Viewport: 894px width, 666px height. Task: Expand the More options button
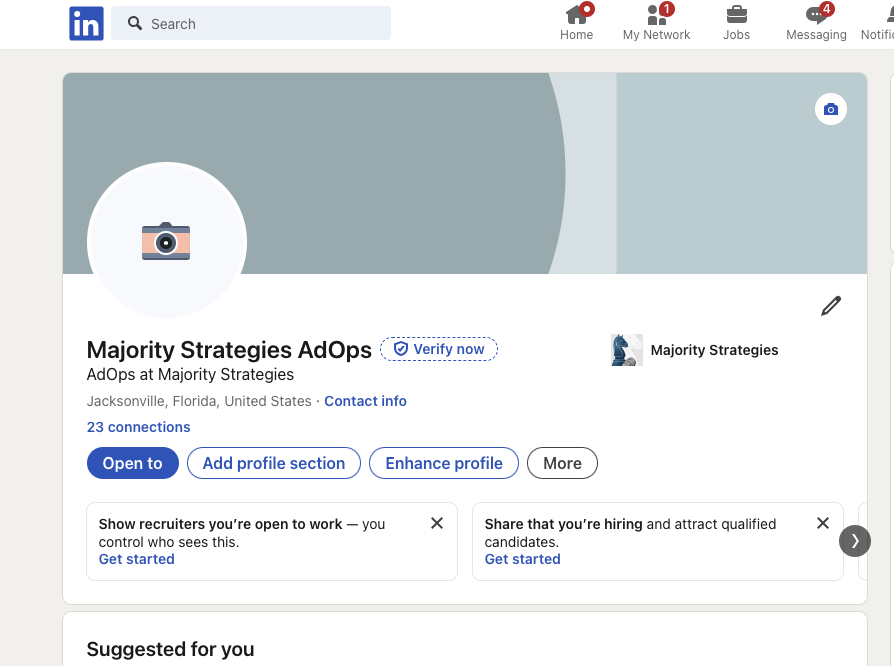[562, 463]
